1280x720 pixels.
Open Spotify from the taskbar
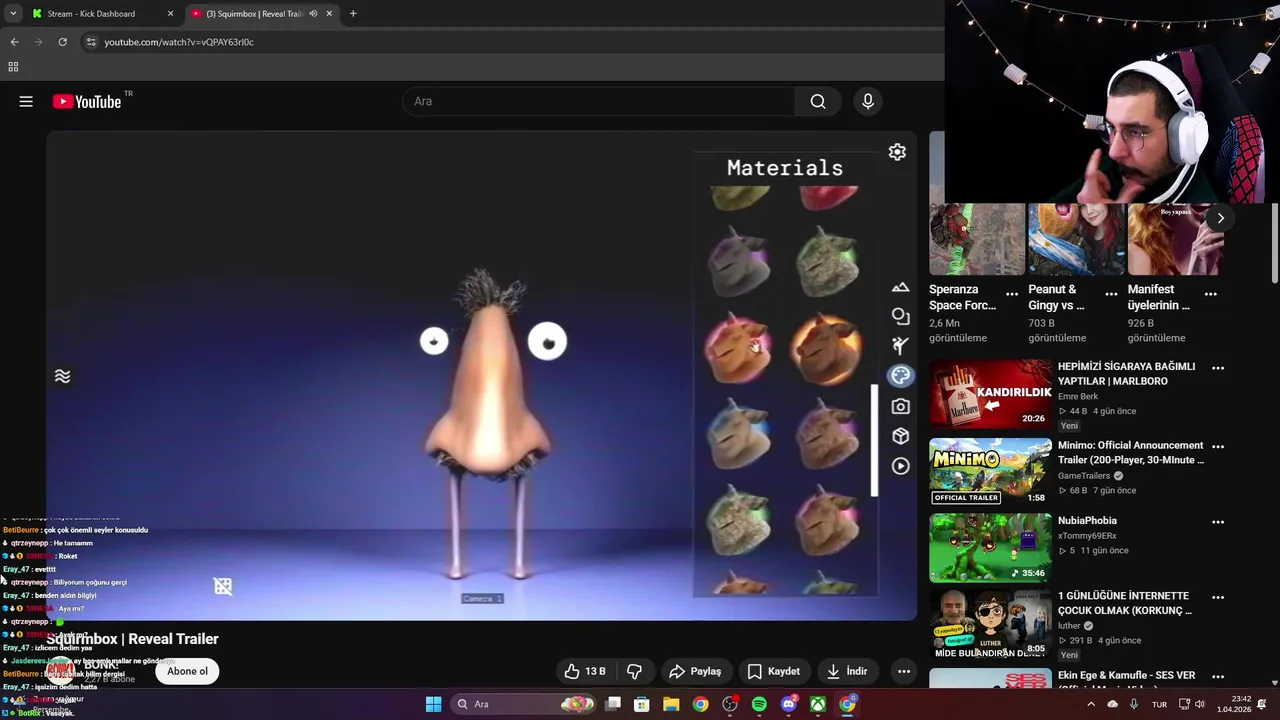coord(759,704)
